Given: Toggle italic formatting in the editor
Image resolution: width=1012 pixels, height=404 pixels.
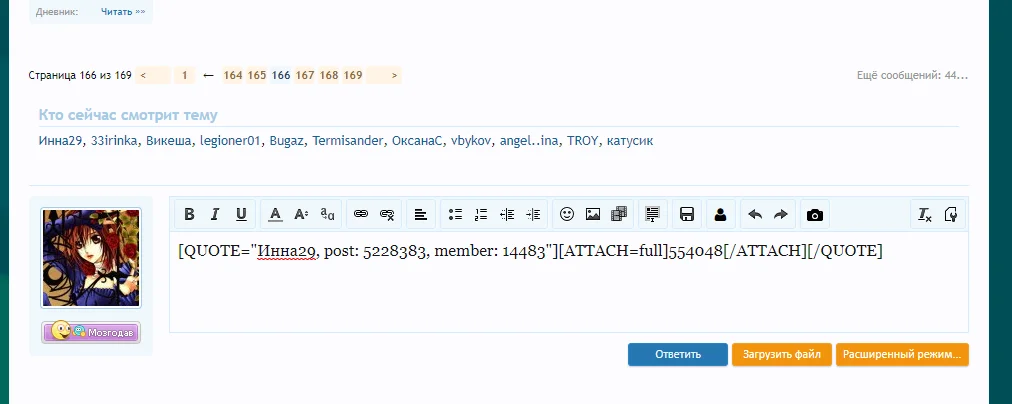Looking at the screenshot, I should click(x=216, y=214).
